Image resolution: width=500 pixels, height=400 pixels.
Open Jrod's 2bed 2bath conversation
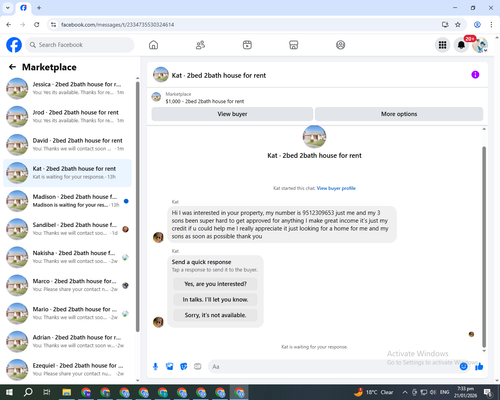[x=67, y=116]
